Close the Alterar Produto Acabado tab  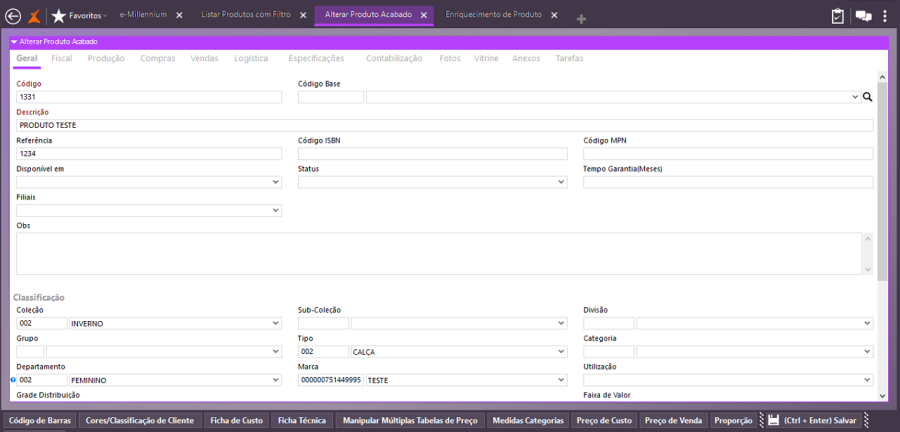424,15
